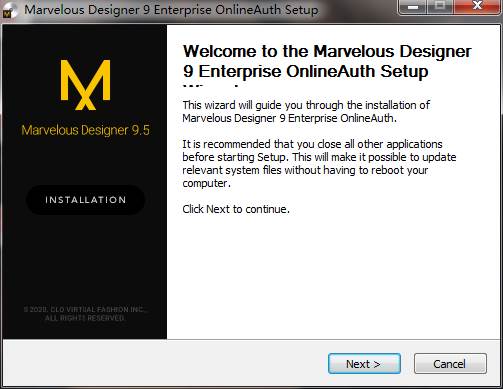Click the 'Welcome to the Marvelous Designer' heading
Viewport: 503px width, 389px height.
(x=327, y=62)
